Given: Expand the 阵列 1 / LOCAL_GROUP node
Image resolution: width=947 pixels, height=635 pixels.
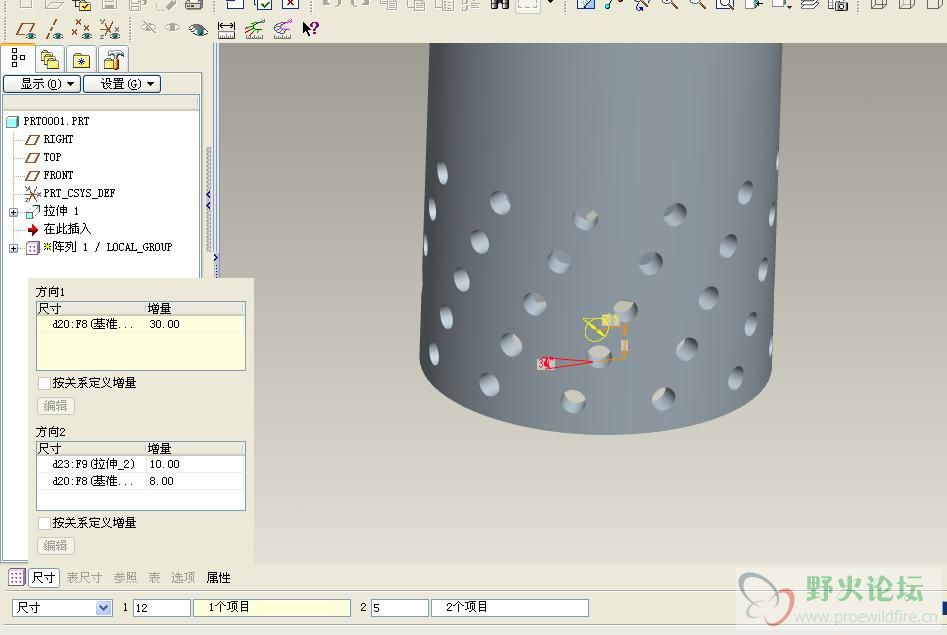Looking at the screenshot, I should (13, 248).
